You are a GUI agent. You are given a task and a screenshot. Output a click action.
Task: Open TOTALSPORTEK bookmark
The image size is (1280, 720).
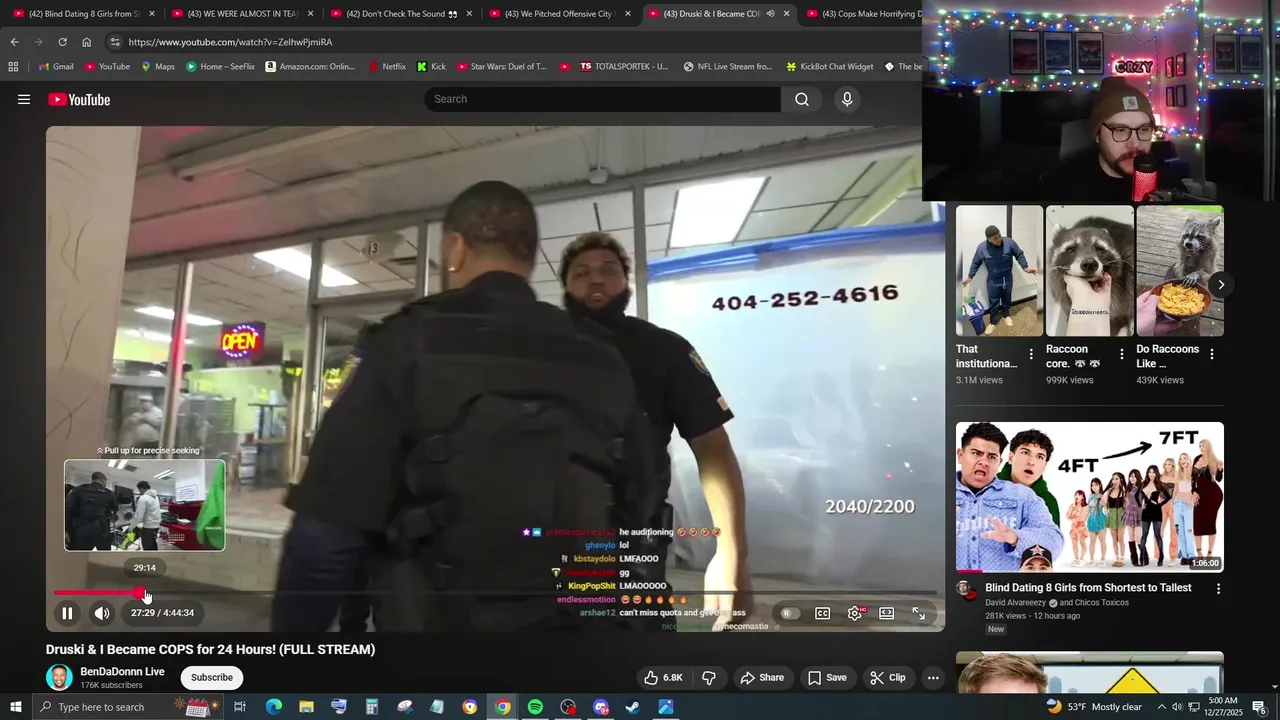(x=624, y=67)
